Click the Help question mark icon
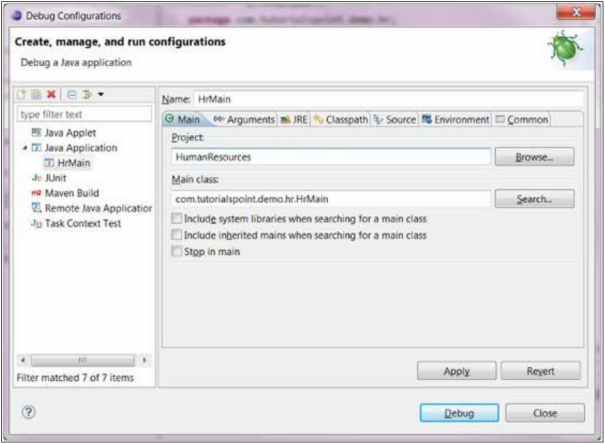Viewport: 605px width, 444px height. (x=29, y=412)
